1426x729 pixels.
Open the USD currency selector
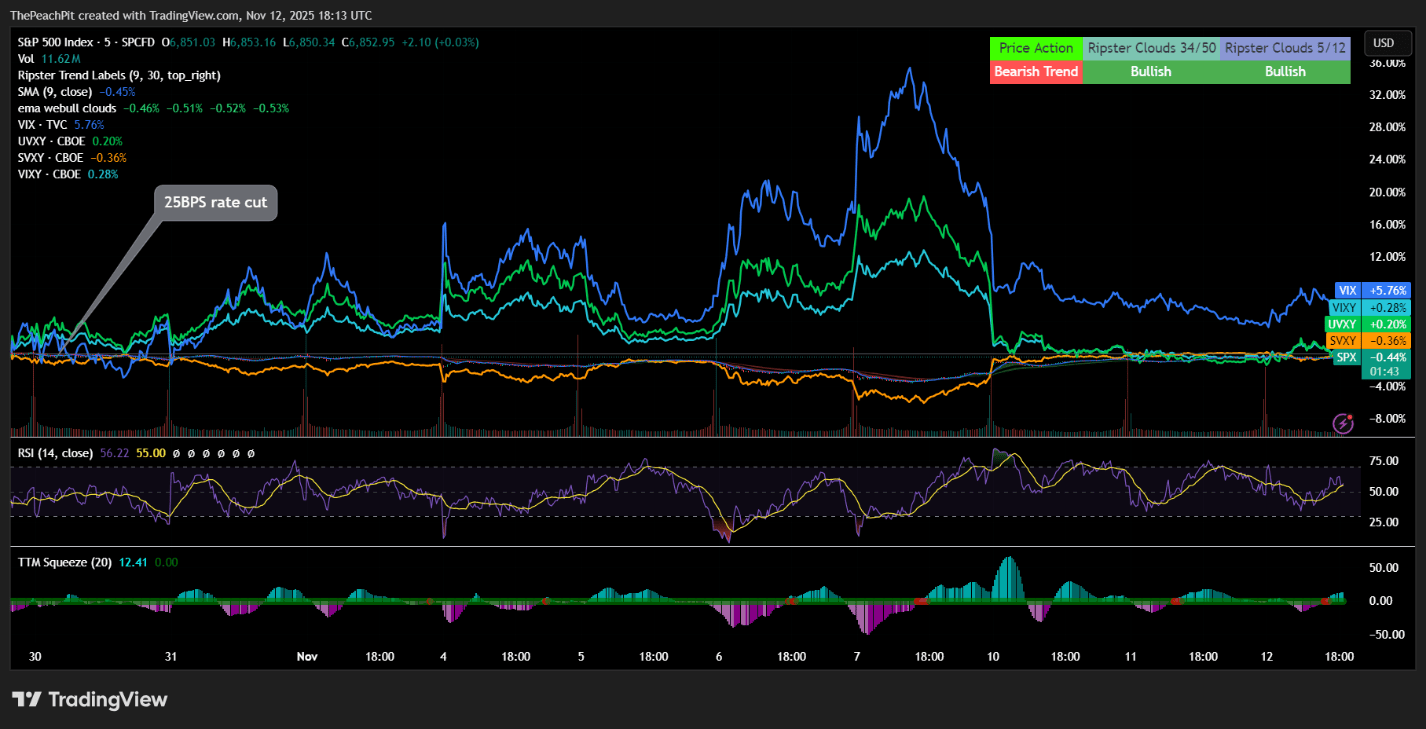point(1384,43)
